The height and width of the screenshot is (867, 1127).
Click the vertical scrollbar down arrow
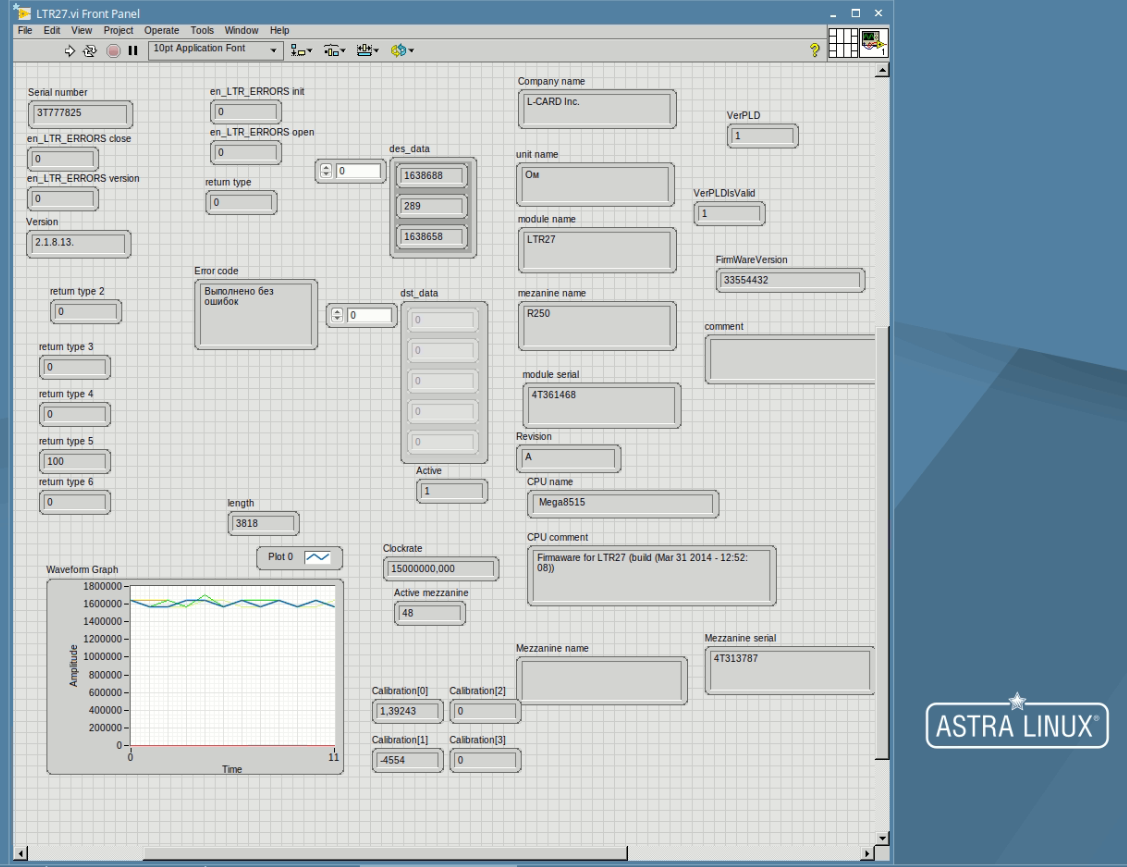click(882, 838)
